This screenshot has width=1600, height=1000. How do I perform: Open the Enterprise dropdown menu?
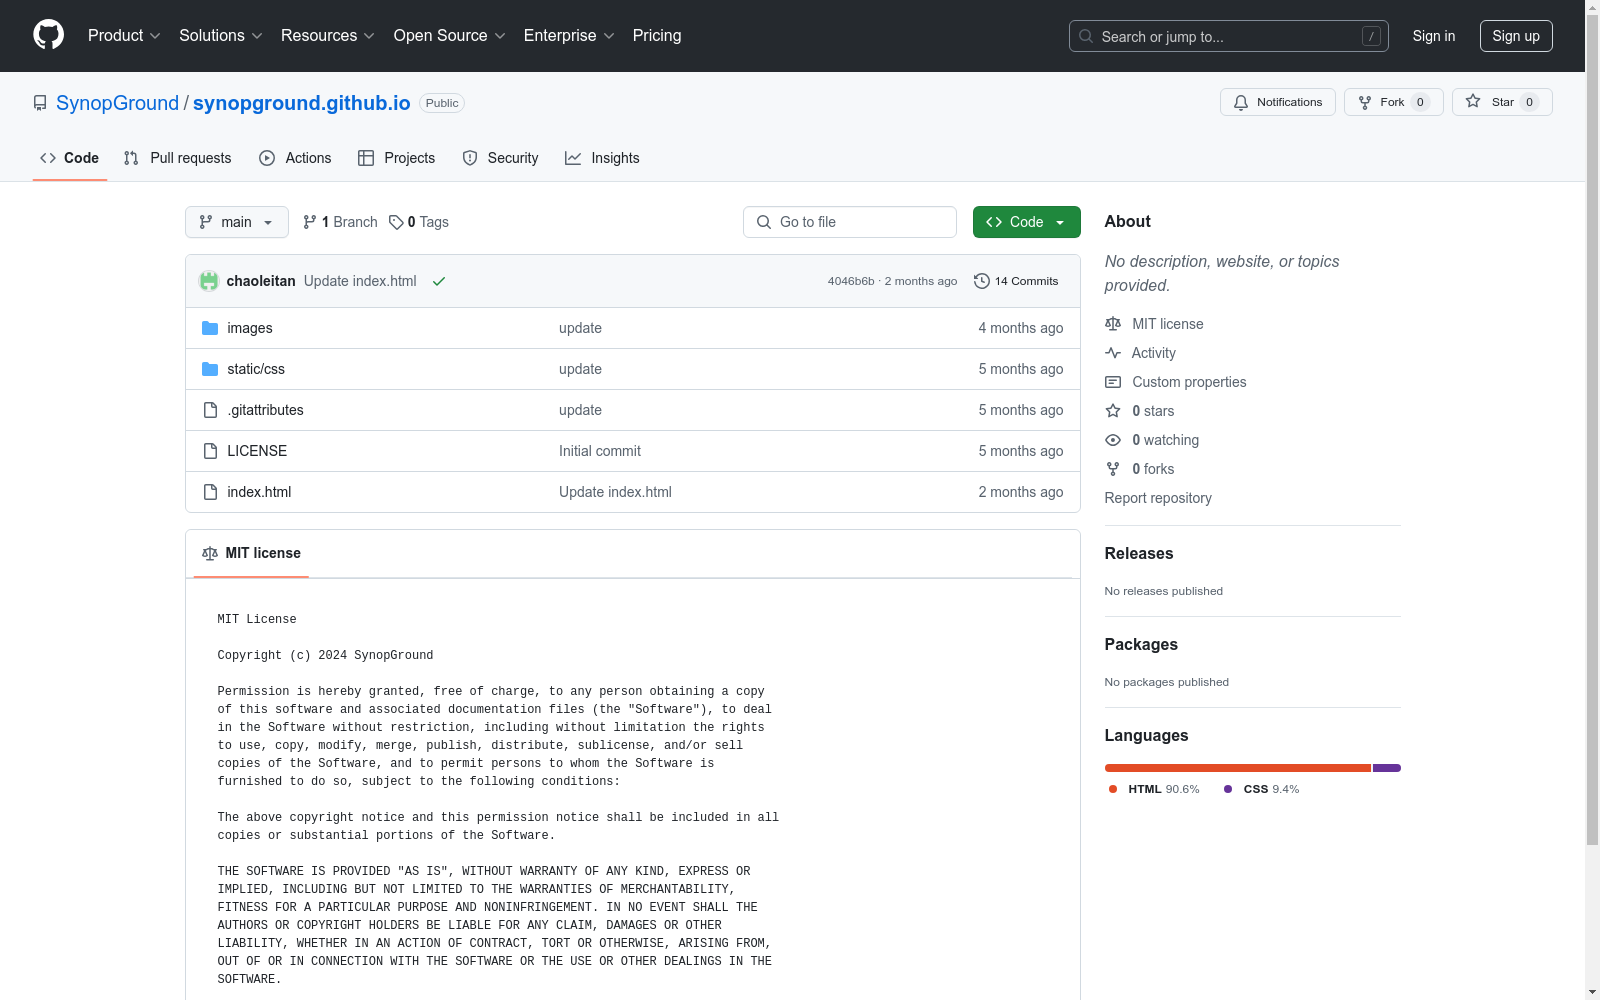tap(569, 35)
